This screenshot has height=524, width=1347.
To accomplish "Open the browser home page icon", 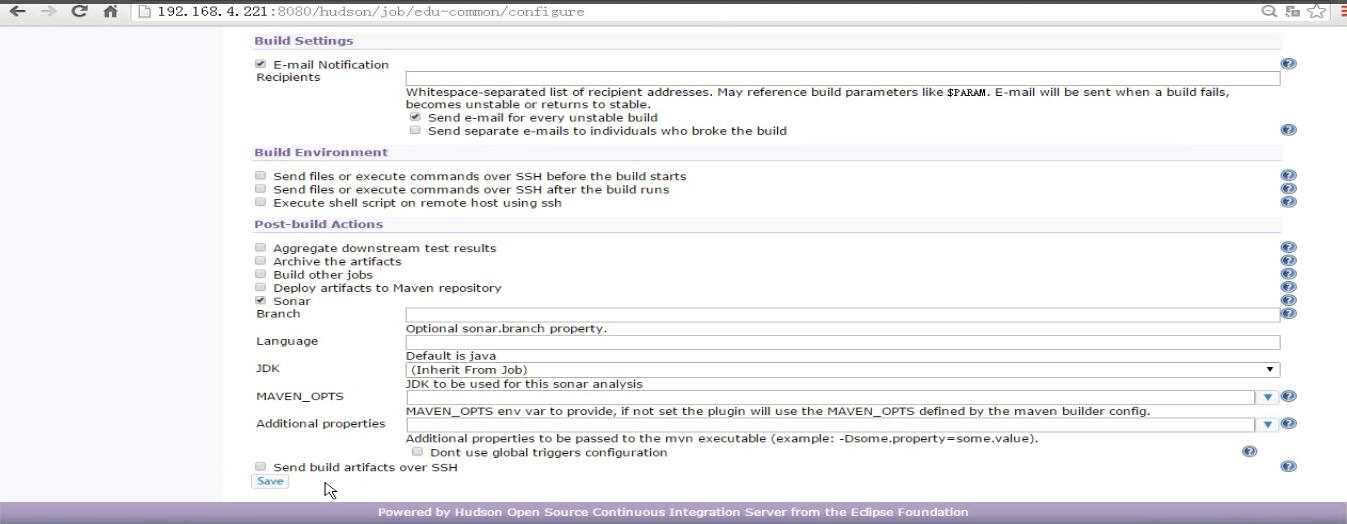I will (x=111, y=12).
